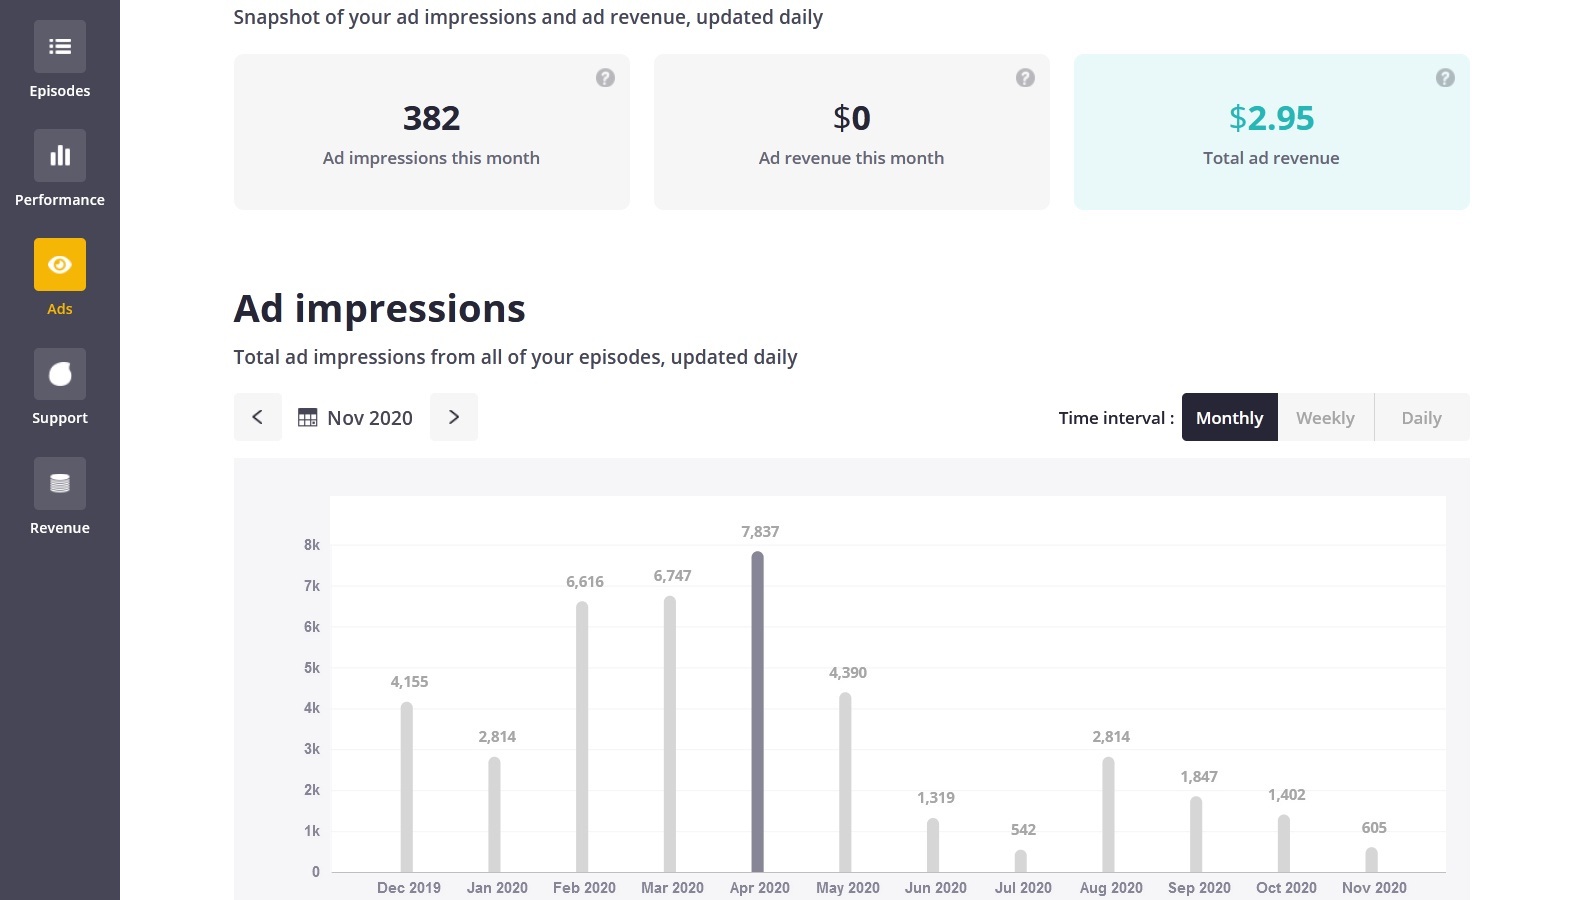Open the Support icon in sidebar
1580x900 pixels.
pyautogui.click(x=60, y=374)
